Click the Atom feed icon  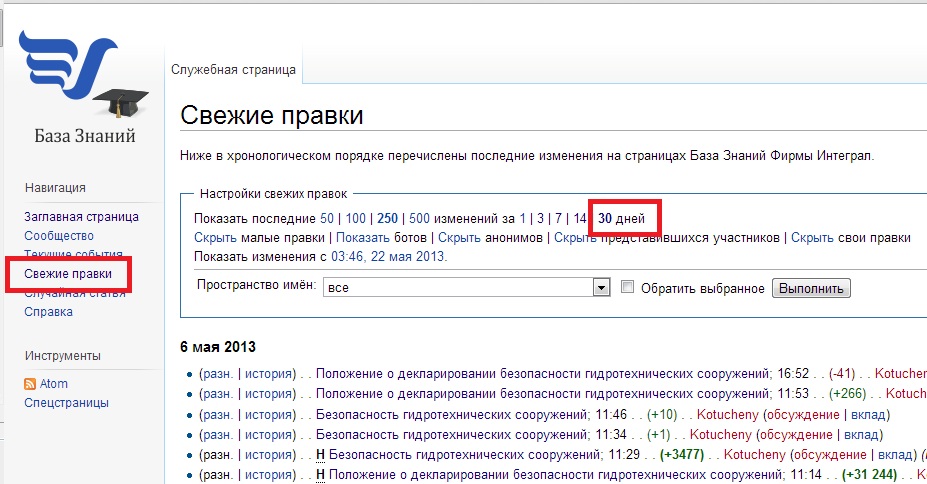click(x=30, y=384)
